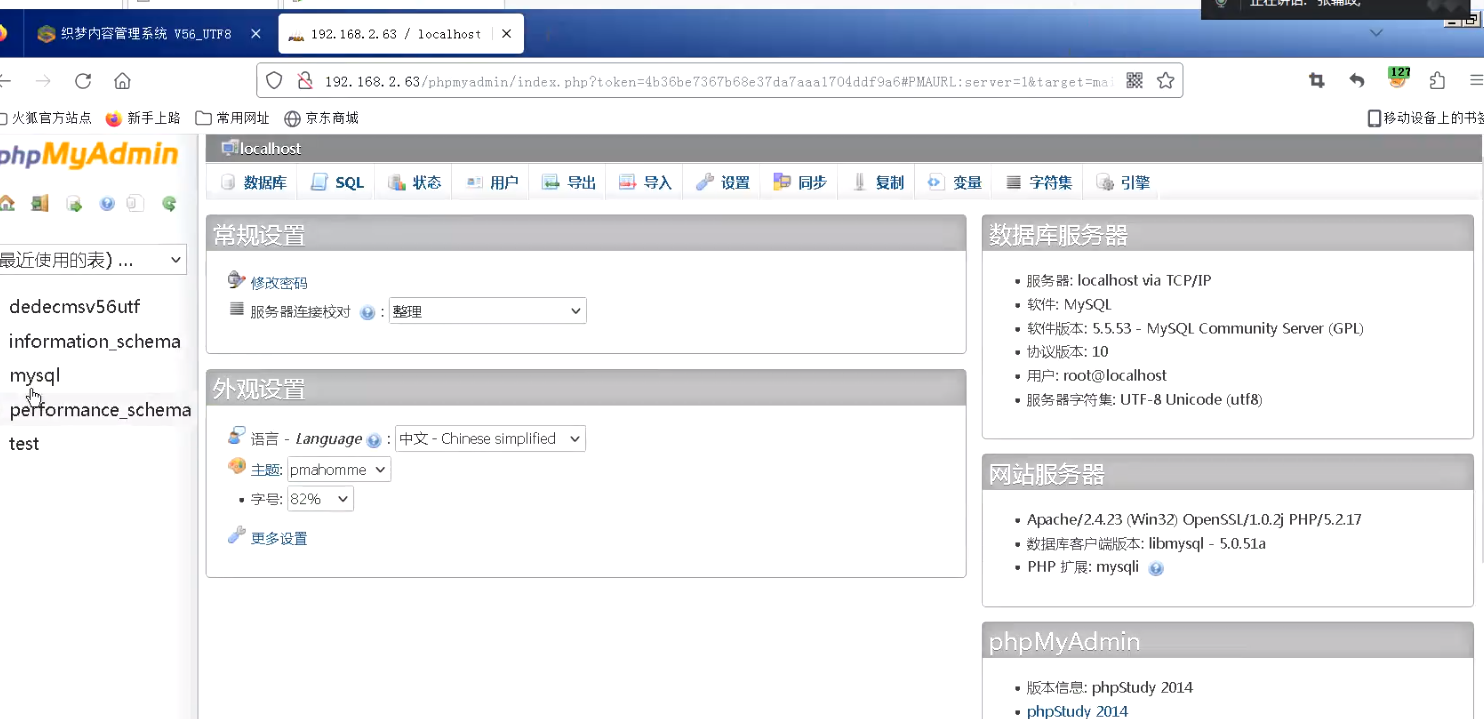Switch to the 设置 tab
This screenshot has width=1484, height=719.
[722, 183]
